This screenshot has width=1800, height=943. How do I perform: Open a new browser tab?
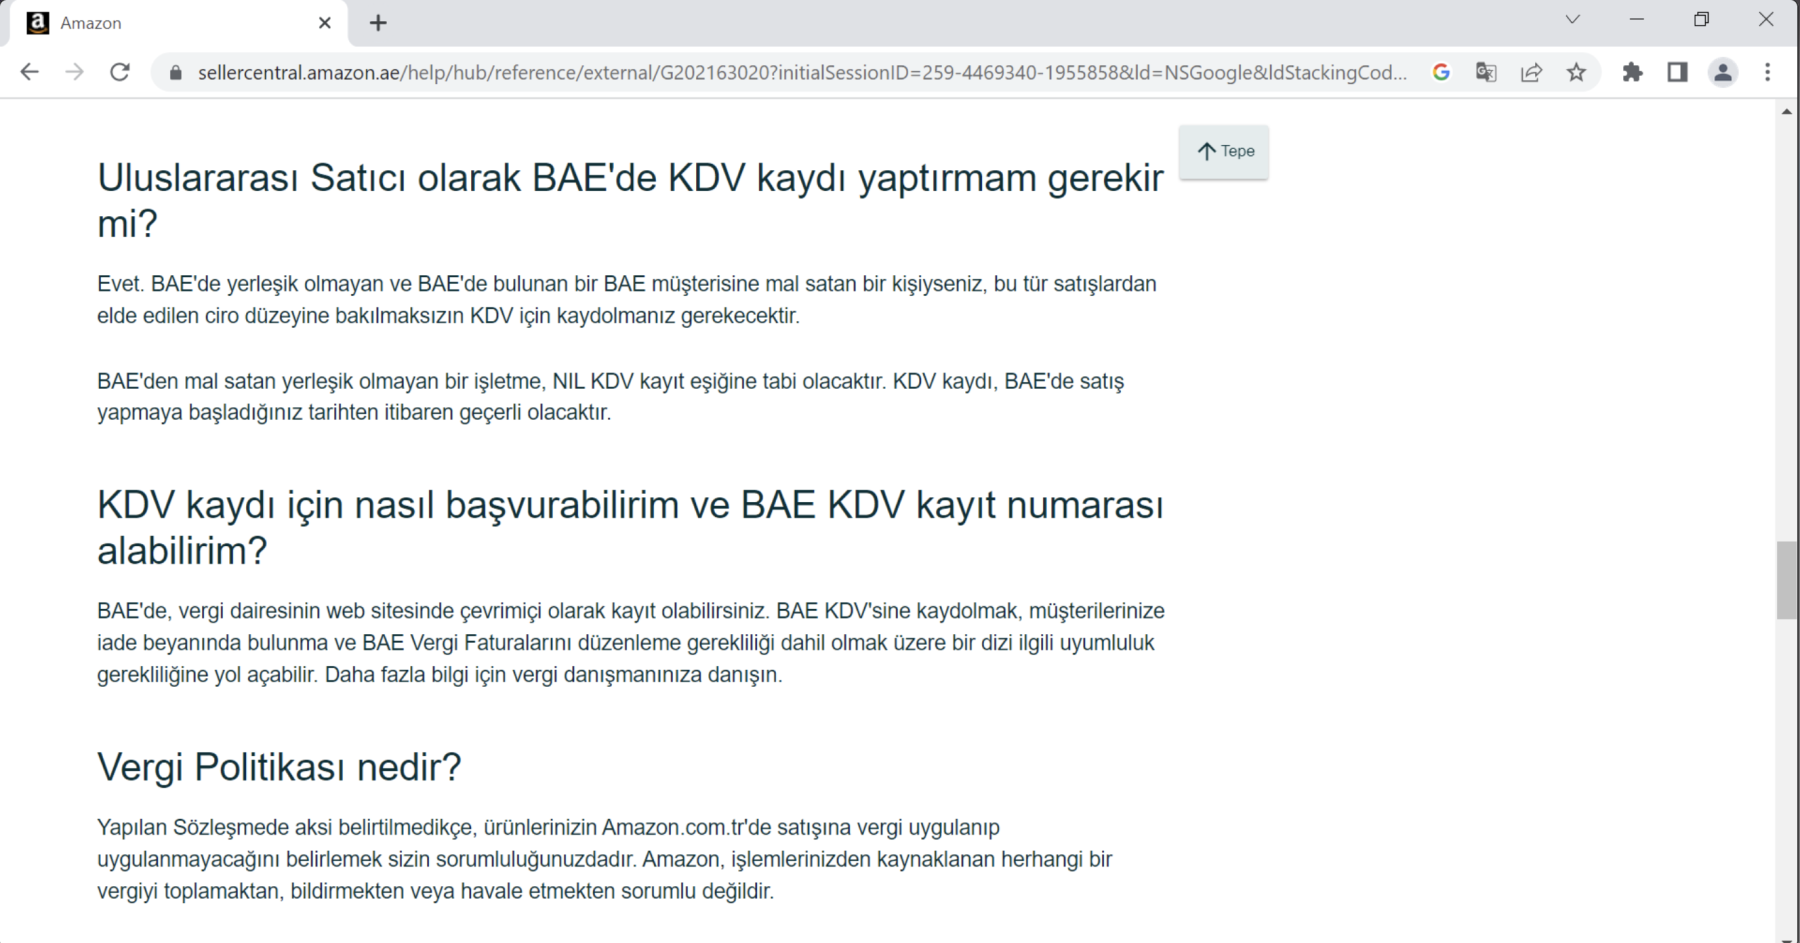(378, 23)
